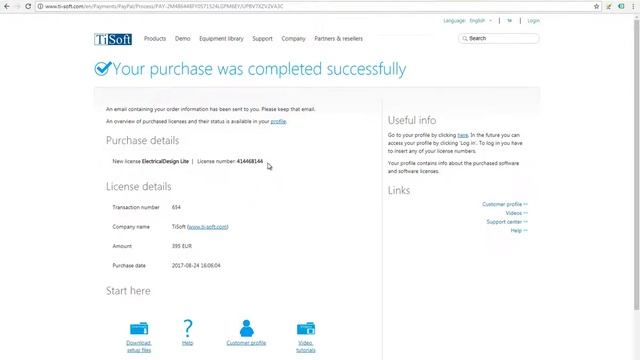Open the www.ti-soft.com company link
The image size is (640, 360).
(x=207, y=227)
